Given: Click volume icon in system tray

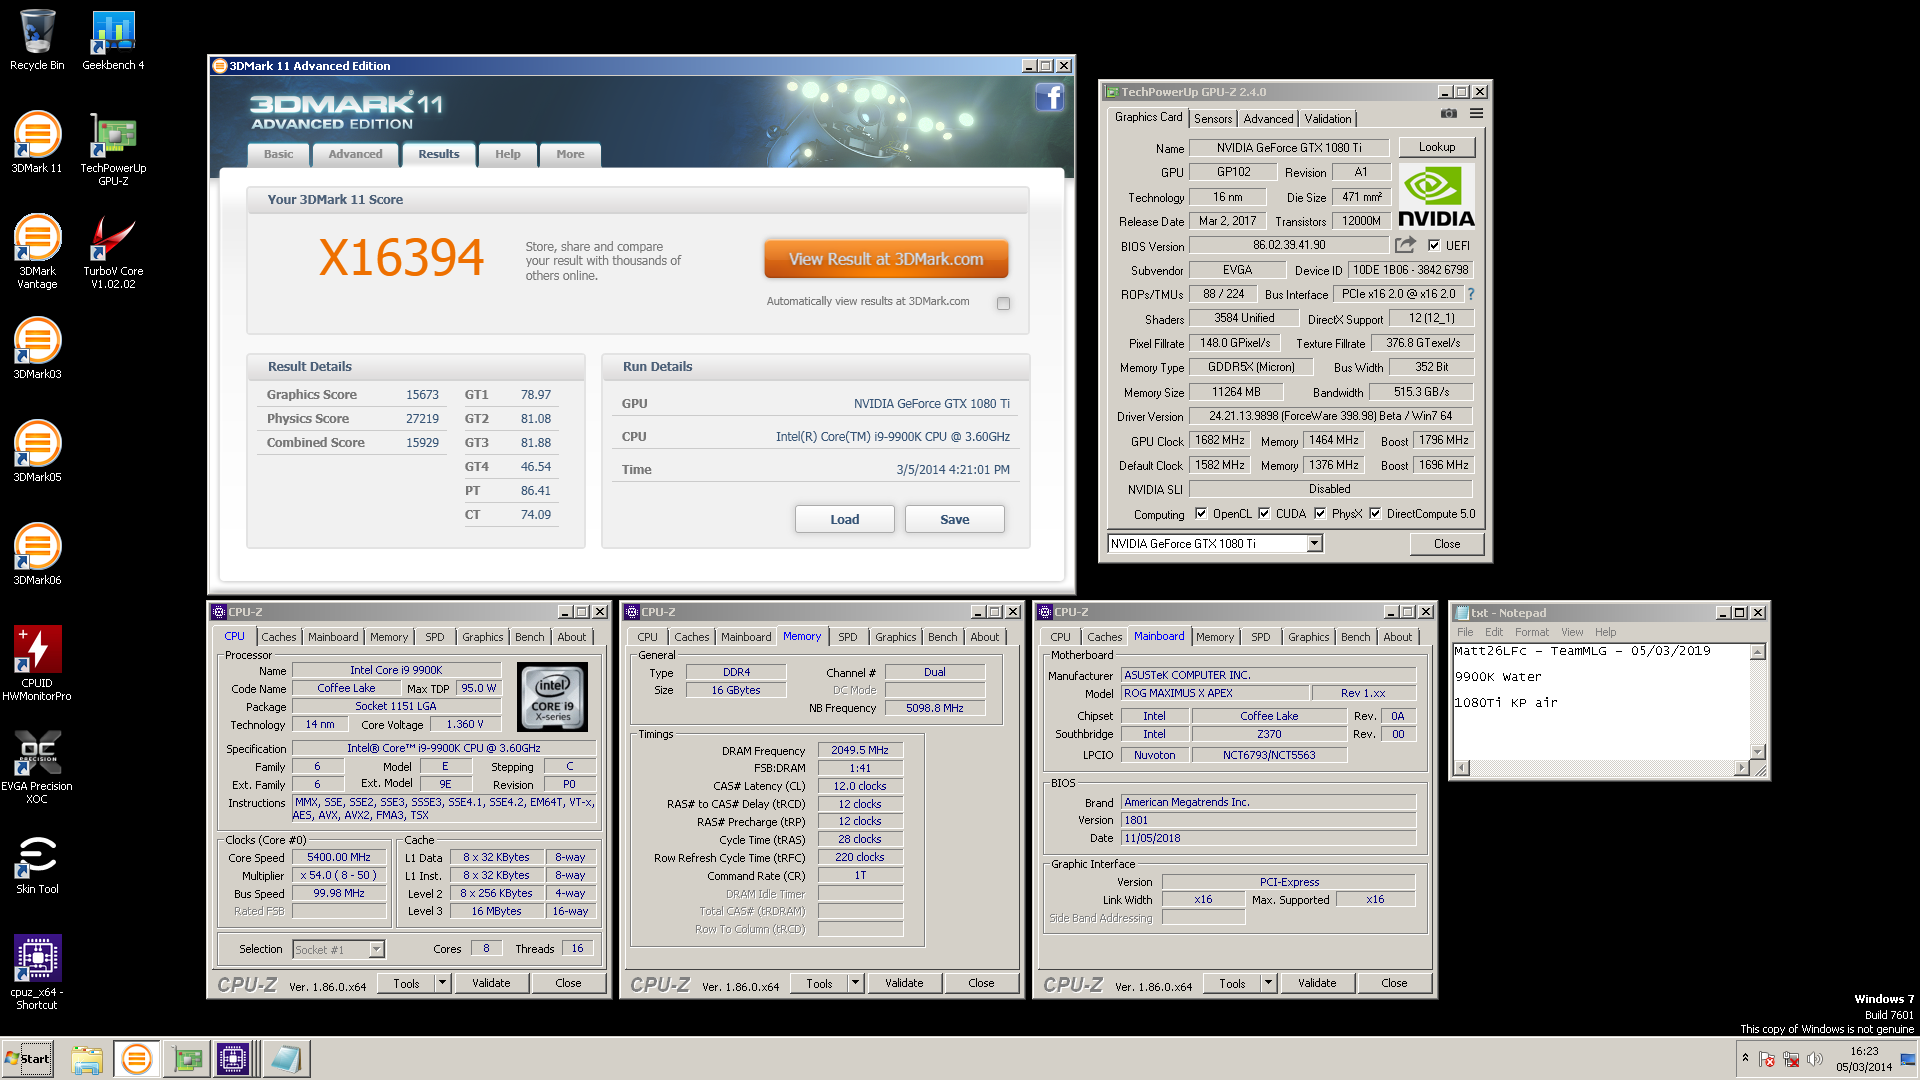Looking at the screenshot, I should click(1815, 1059).
